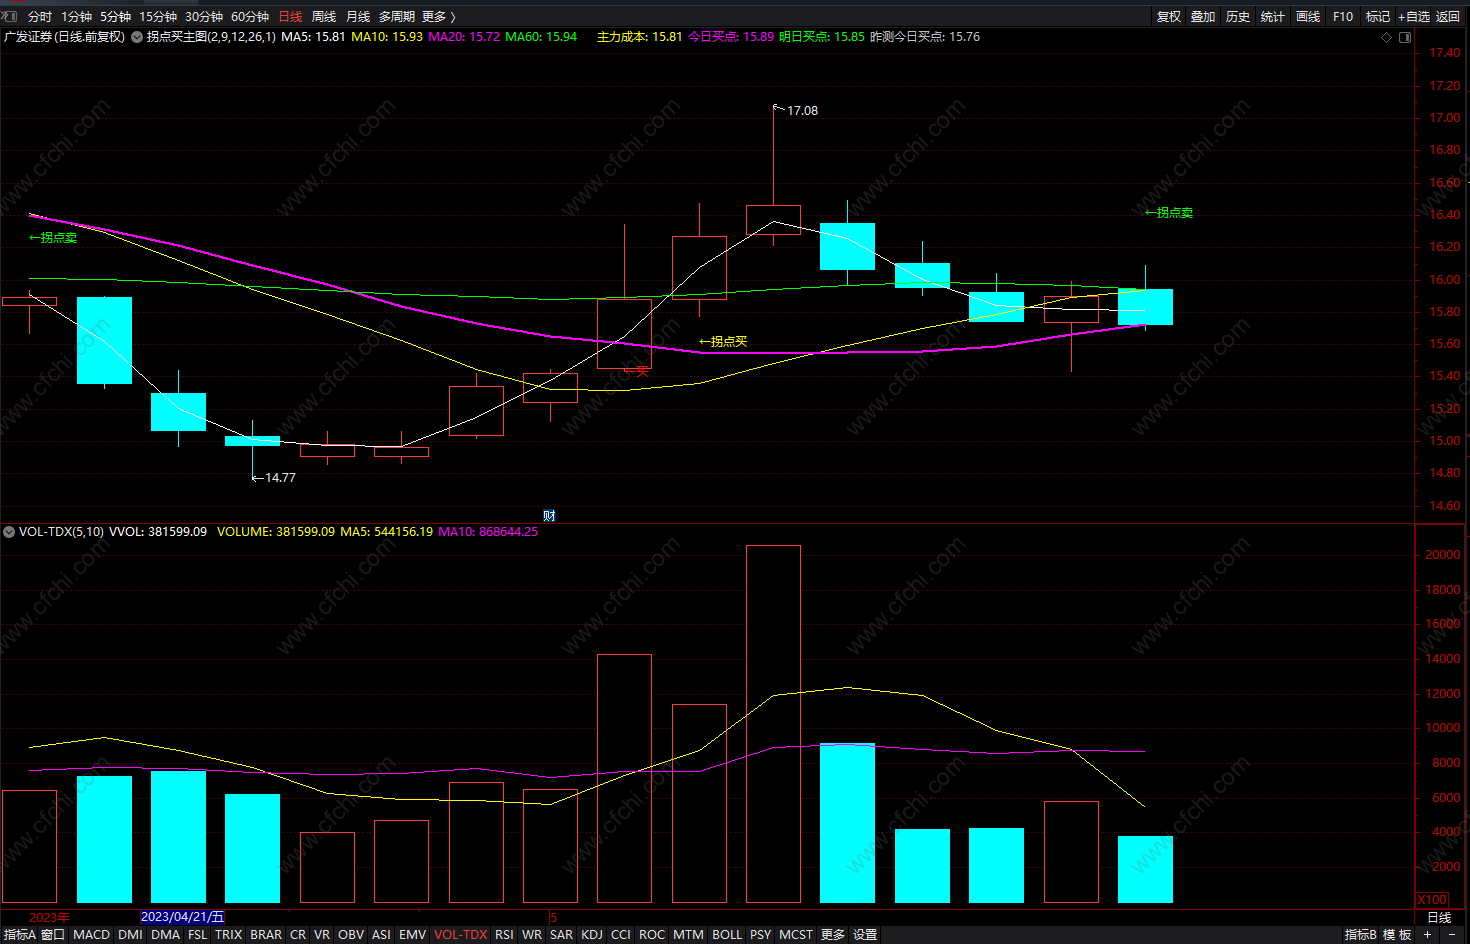Expand the 更多 periods menu at top
This screenshot has width=1470, height=944.
(x=439, y=17)
